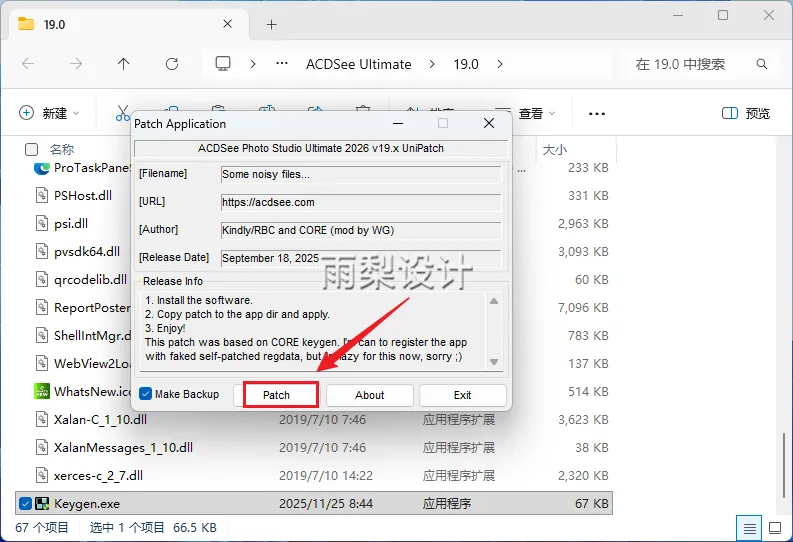Viewport: 793px width, 542px height.
Task: Click the Cut scissors icon in toolbar
Action: pyautogui.click(x=123, y=113)
